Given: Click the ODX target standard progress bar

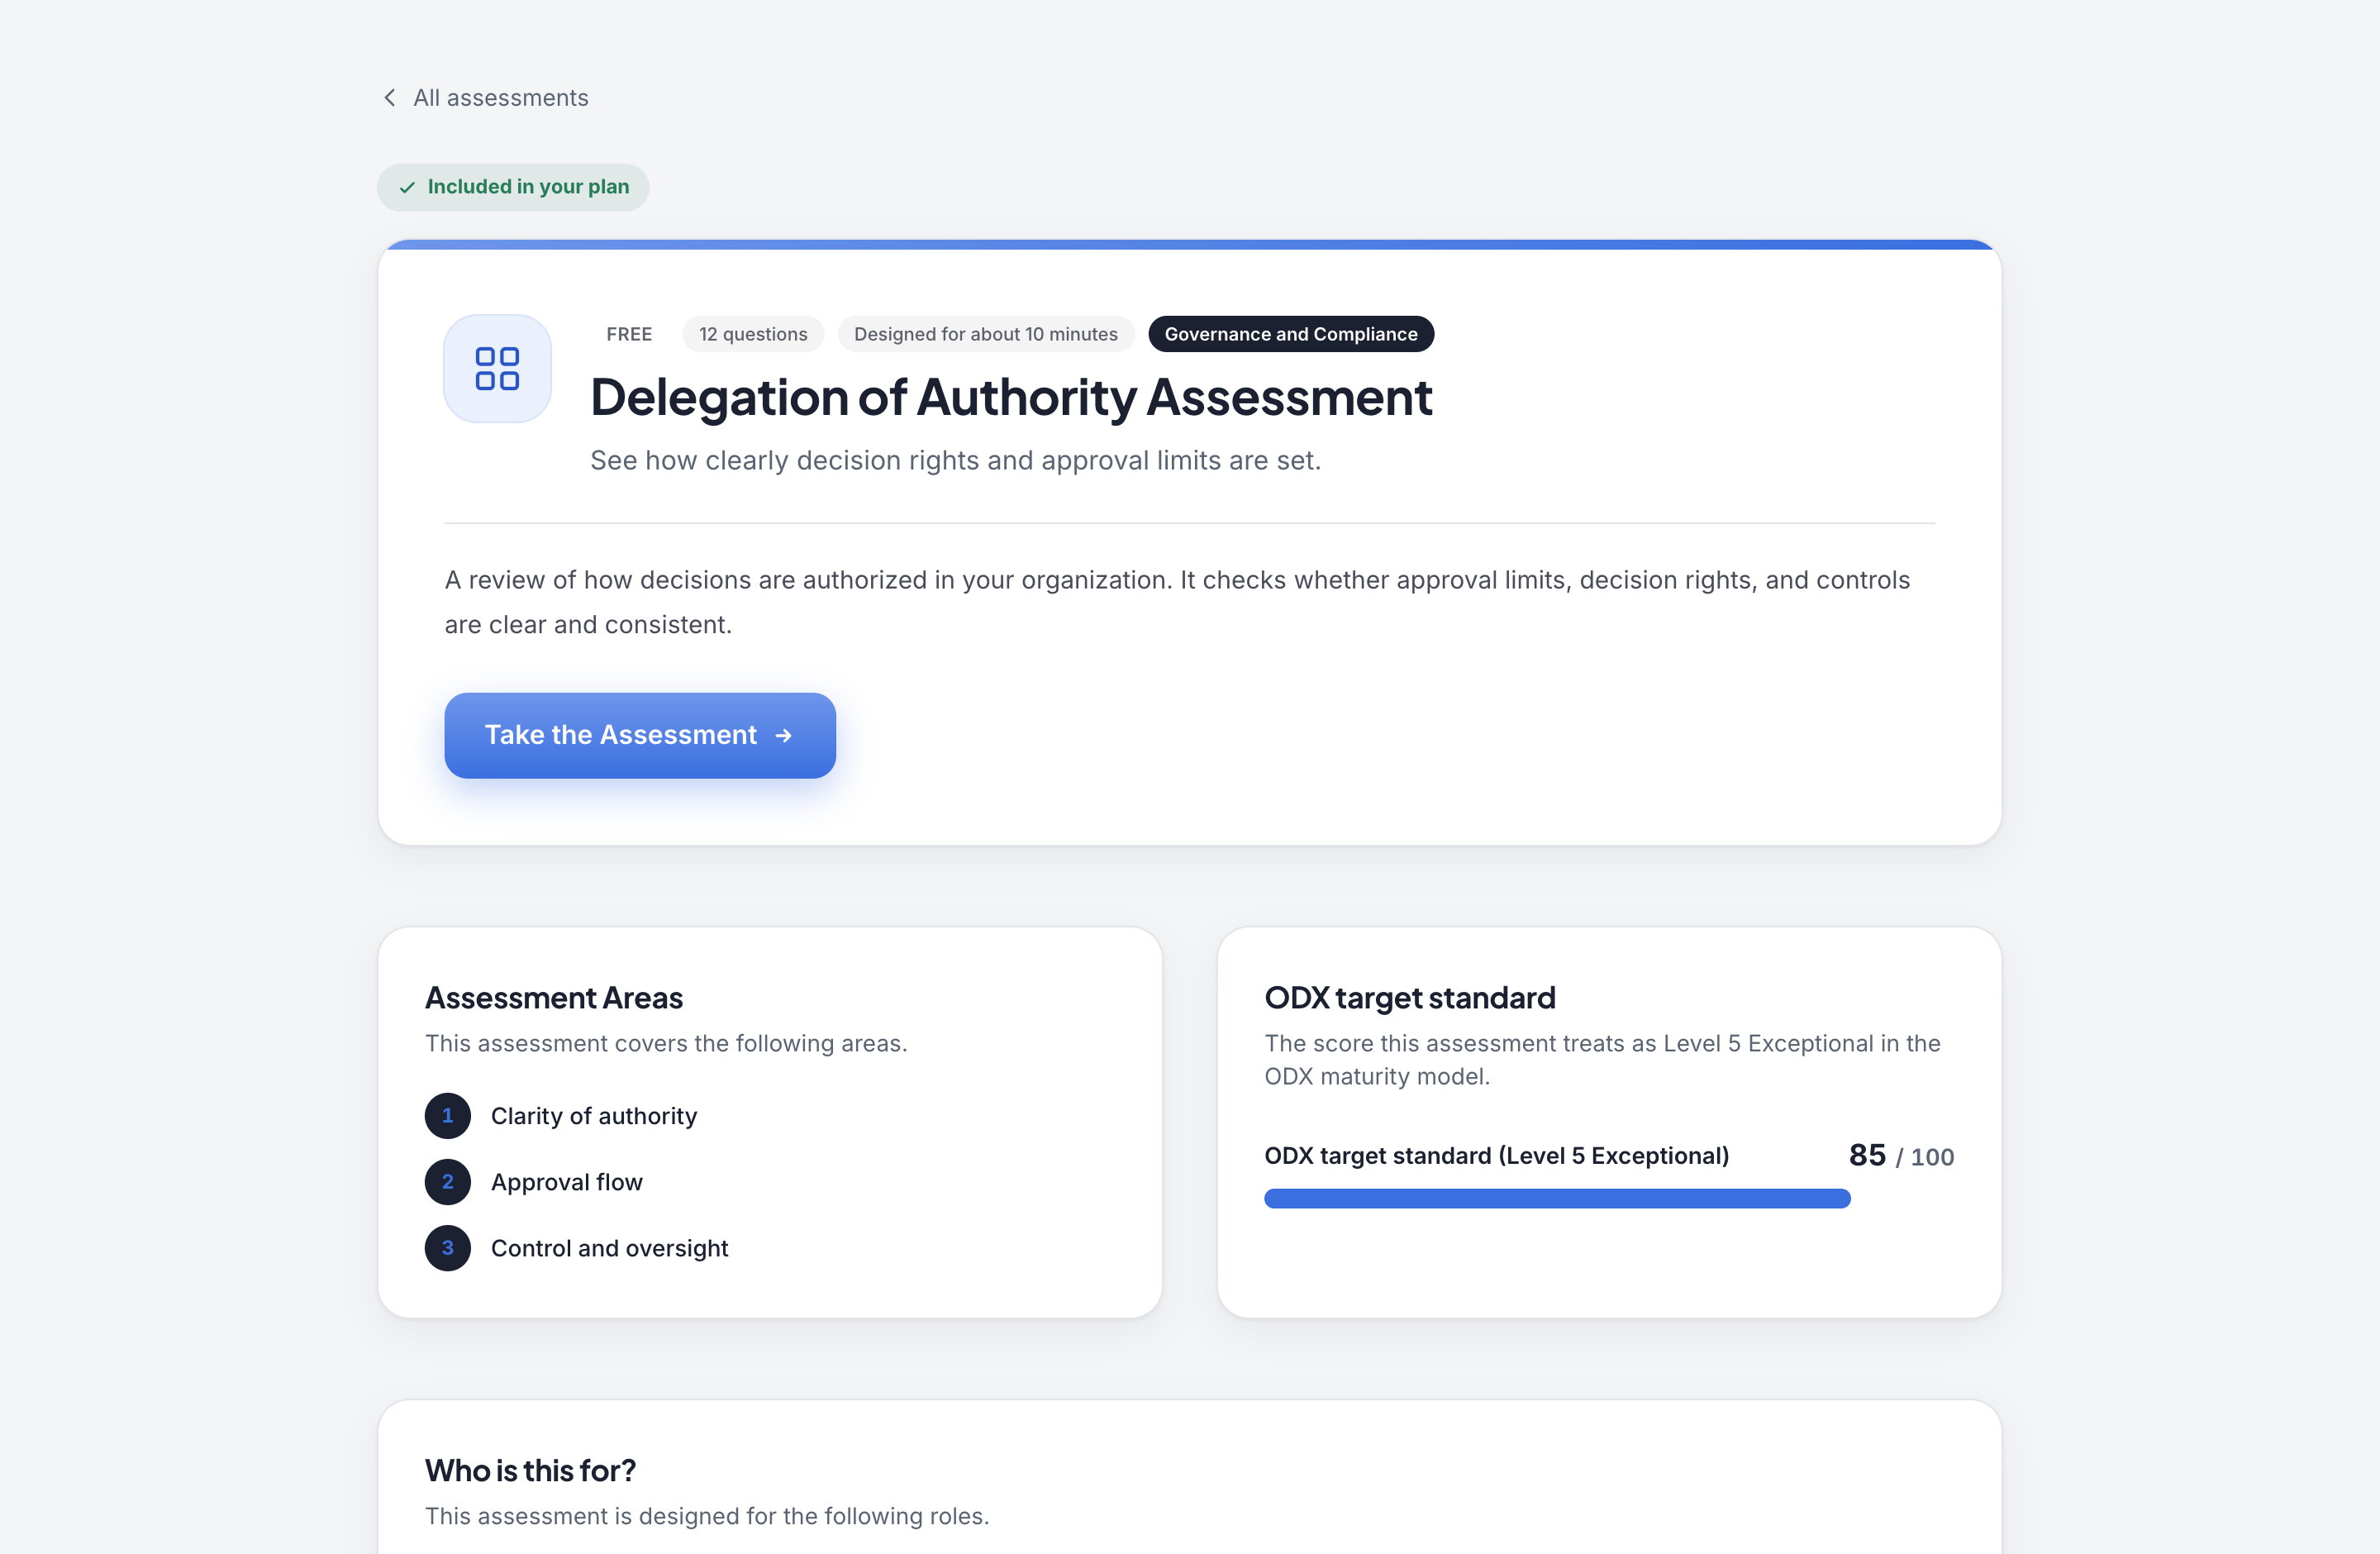Looking at the screenshot, I should 1609,1198.
